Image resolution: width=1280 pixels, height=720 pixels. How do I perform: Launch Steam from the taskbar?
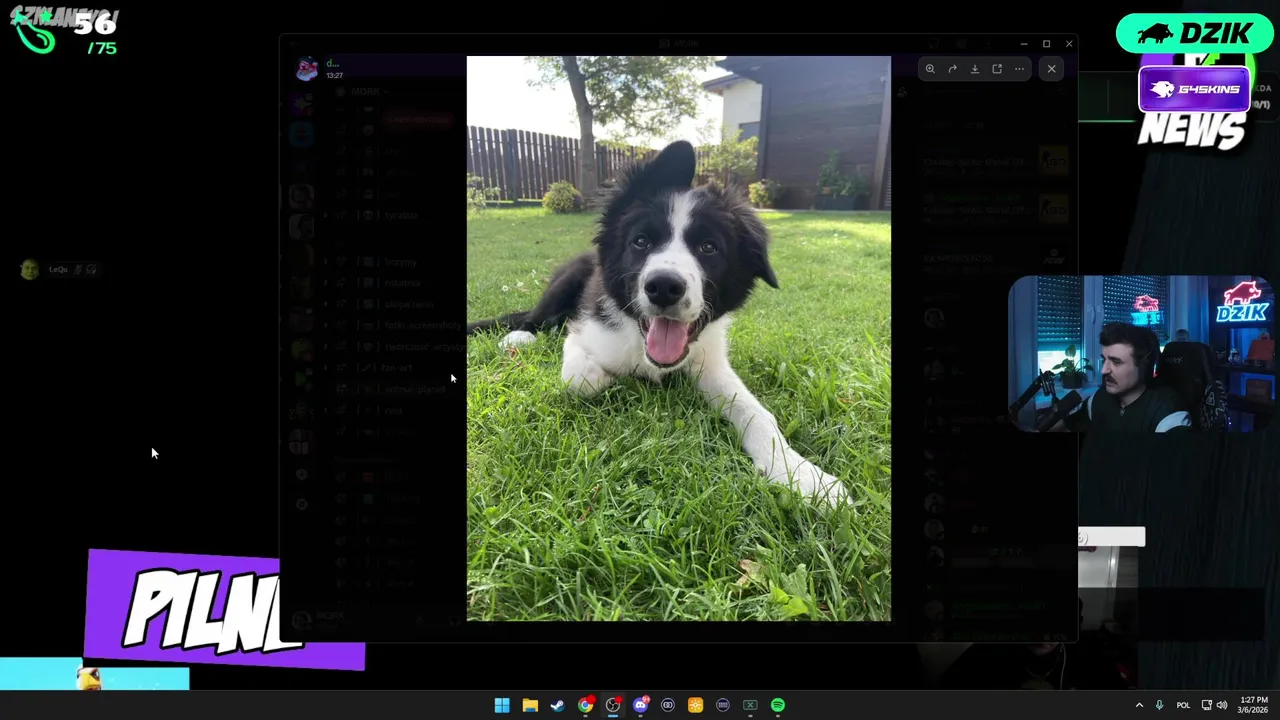(x=557, y=705)
